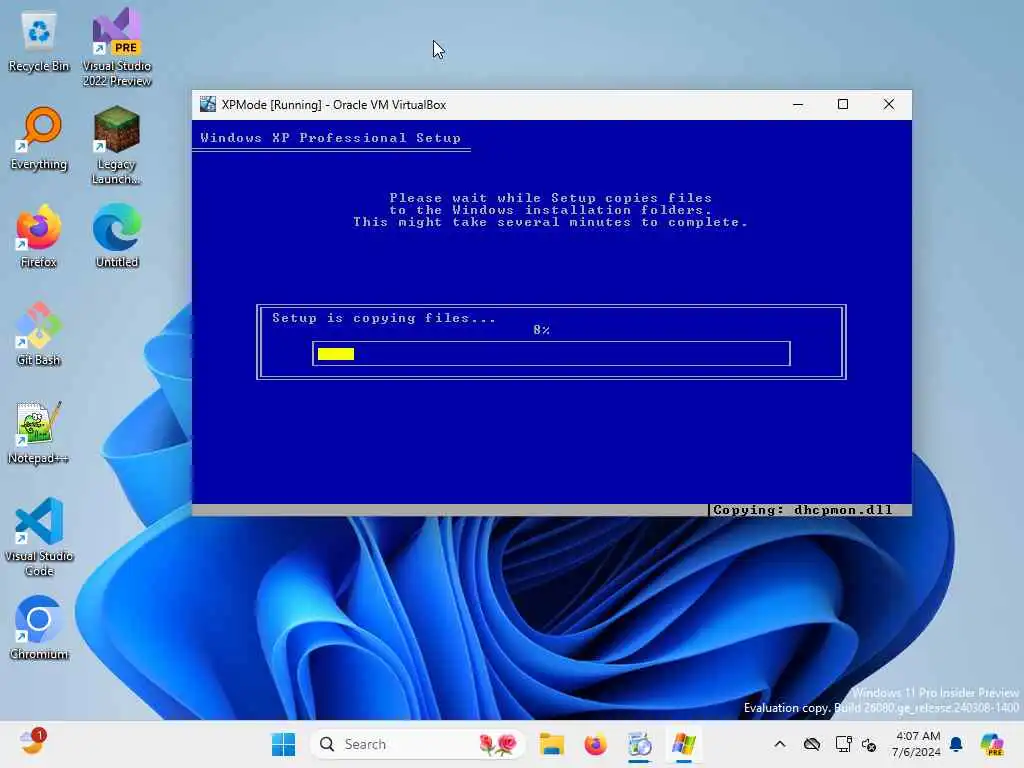
Task: Open File Explorer from taskbar
Action: (551, 744)
